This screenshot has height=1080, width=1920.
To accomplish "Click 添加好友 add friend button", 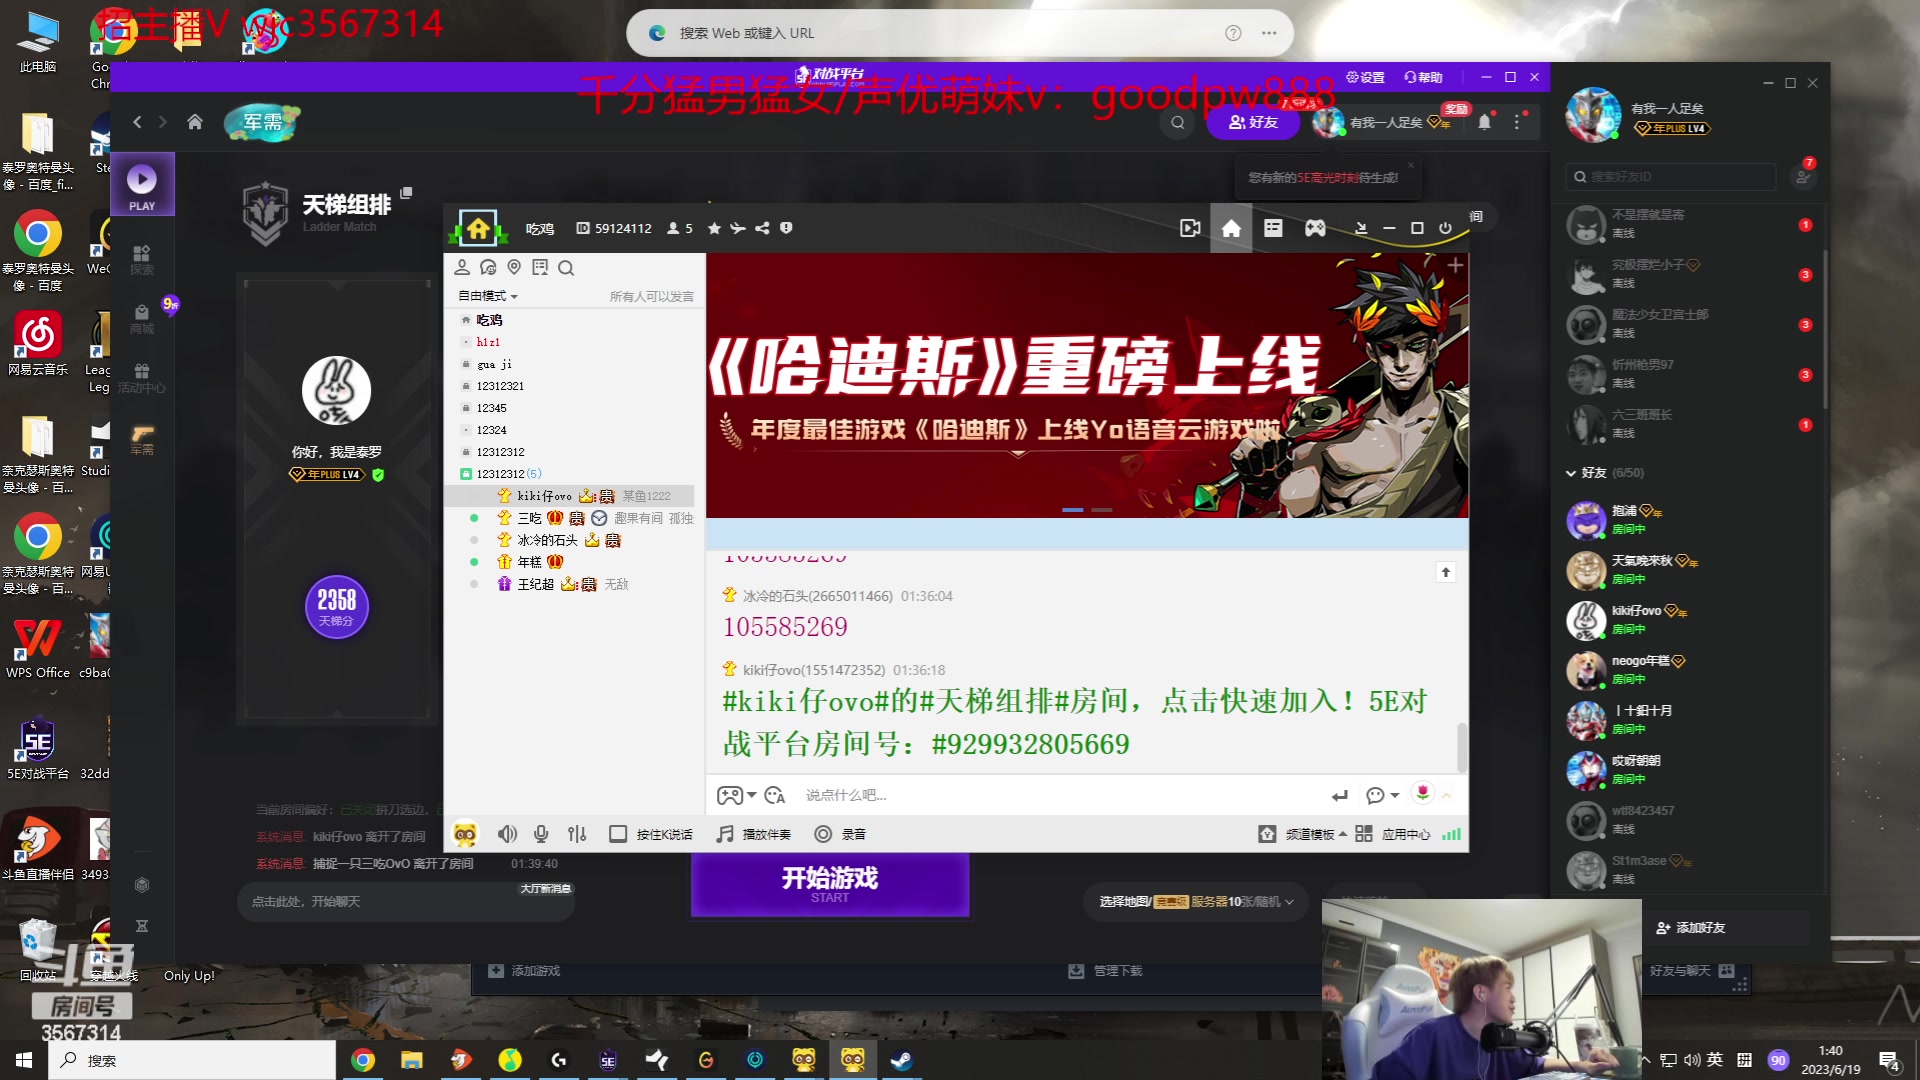I will (1690, 928).
